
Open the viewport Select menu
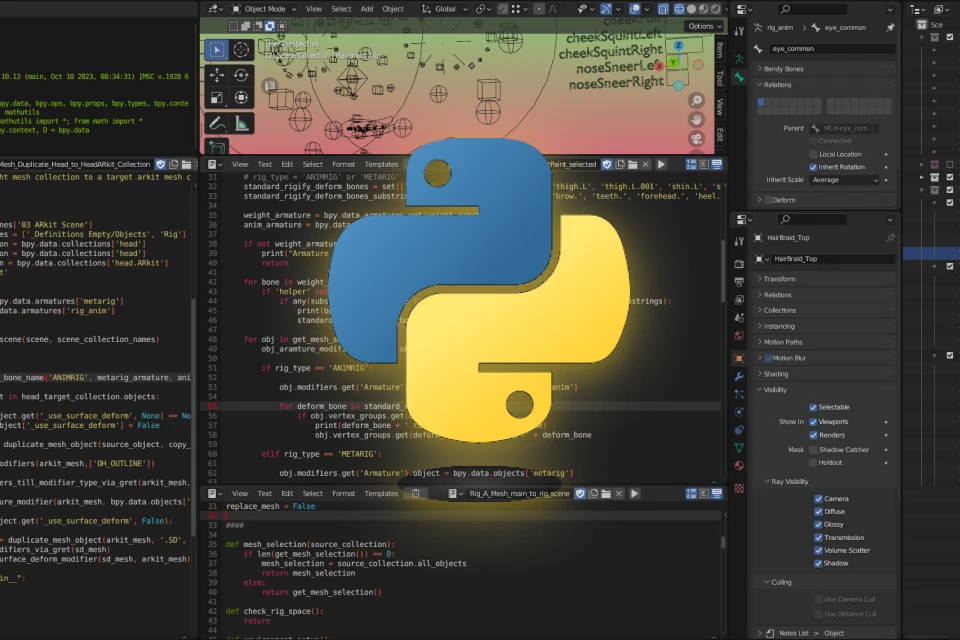(x=341, y=9)
